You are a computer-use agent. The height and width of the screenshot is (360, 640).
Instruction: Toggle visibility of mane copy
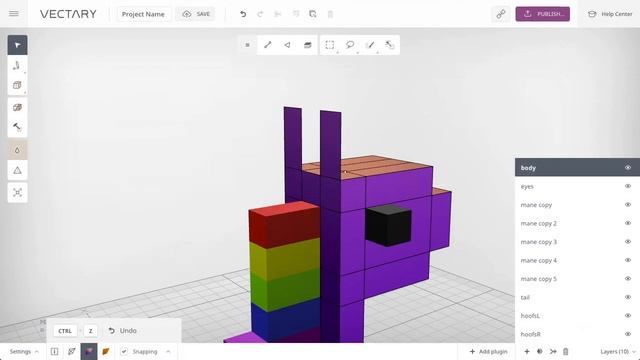click(x=628, y=204)
